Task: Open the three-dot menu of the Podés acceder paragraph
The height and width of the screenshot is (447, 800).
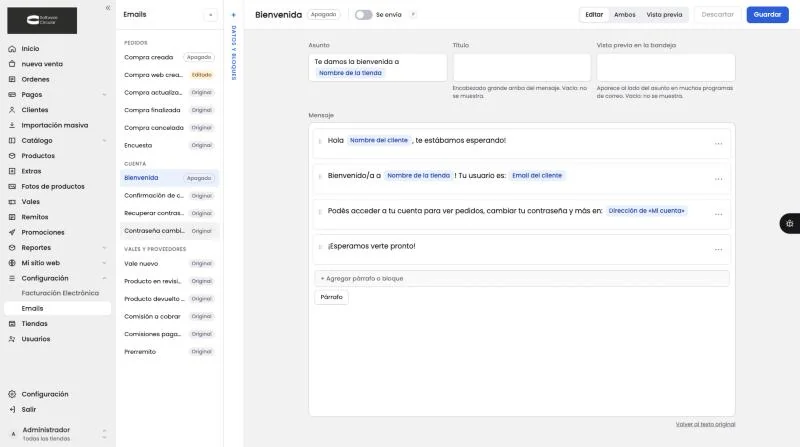Action: click(x=718, y=214)
